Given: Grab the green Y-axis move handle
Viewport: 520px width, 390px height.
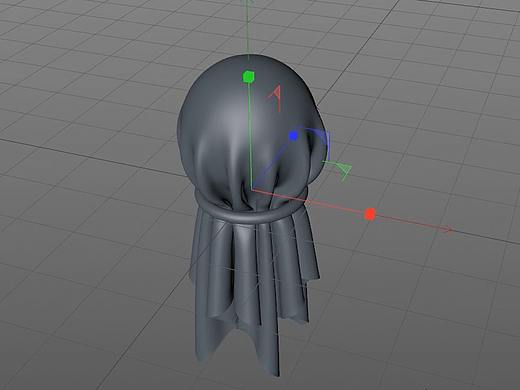Looking at the screenshot, I should pyautogui.click(x=248, y=77).
